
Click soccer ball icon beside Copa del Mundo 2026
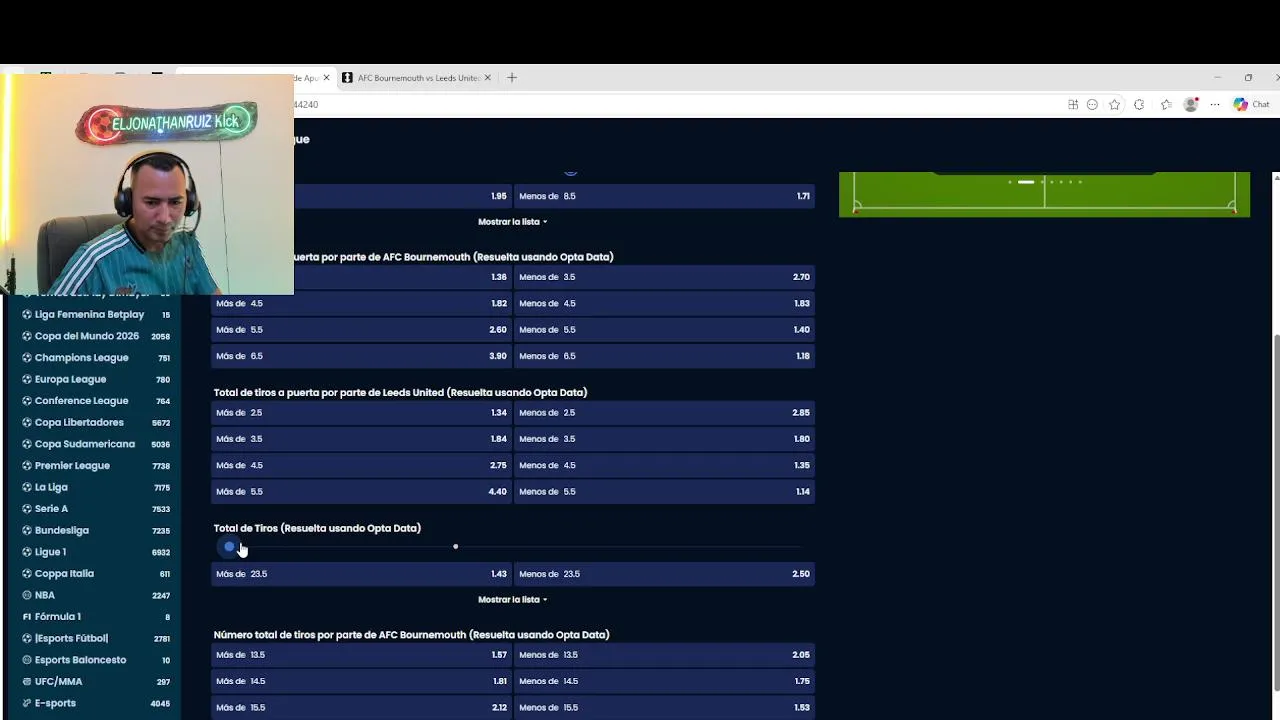27,336
